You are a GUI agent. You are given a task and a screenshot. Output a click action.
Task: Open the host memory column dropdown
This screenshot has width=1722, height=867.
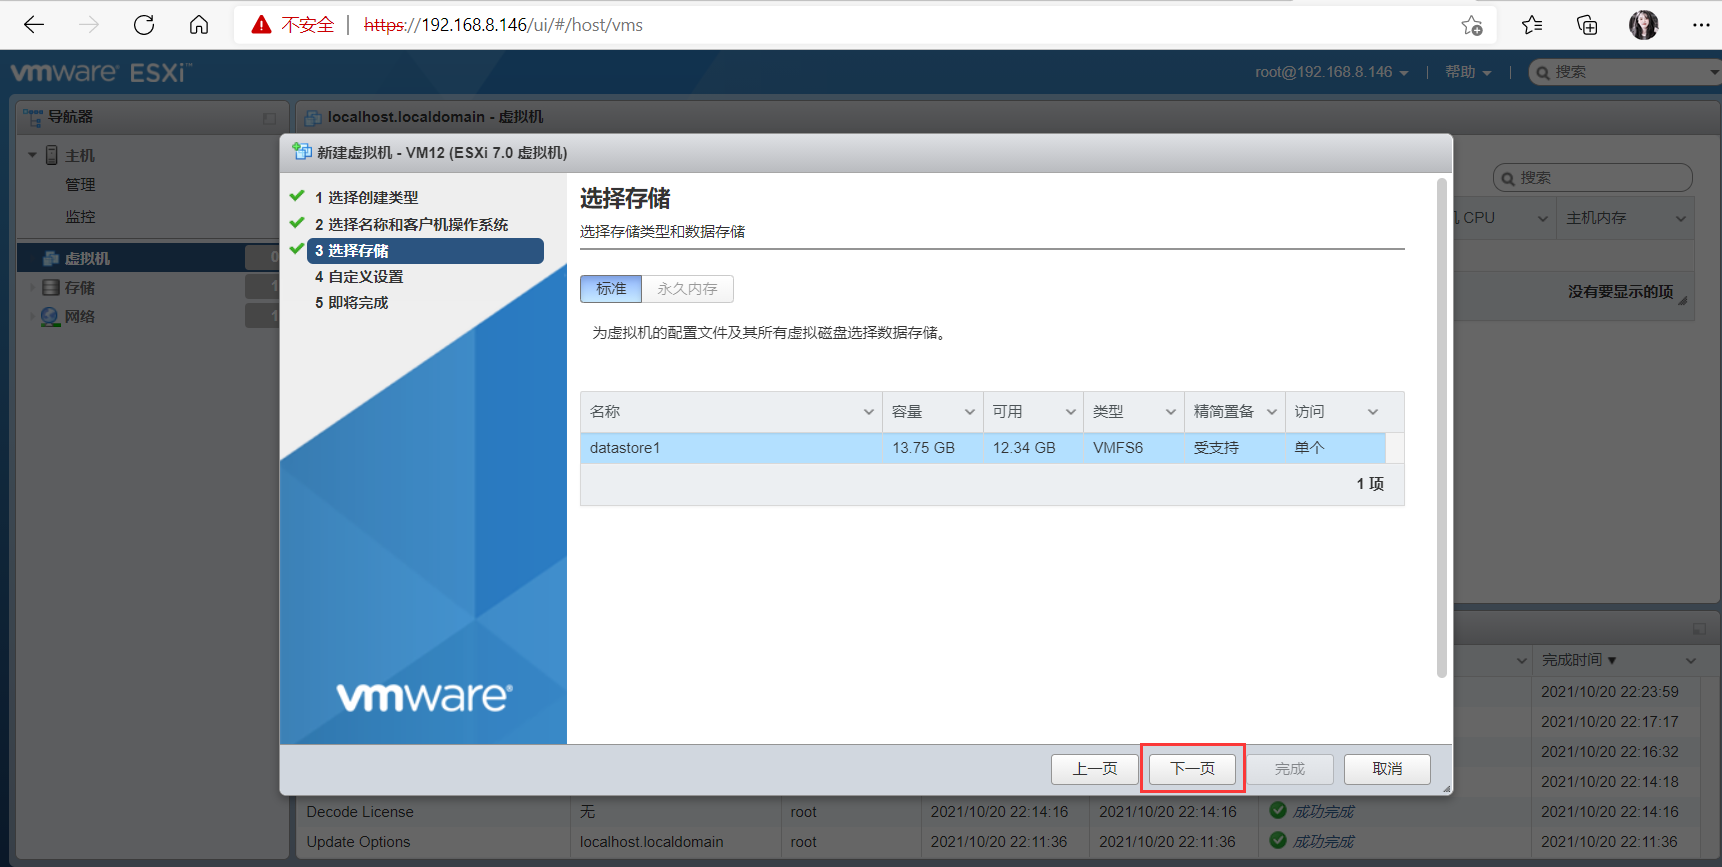click(1680, 218)
